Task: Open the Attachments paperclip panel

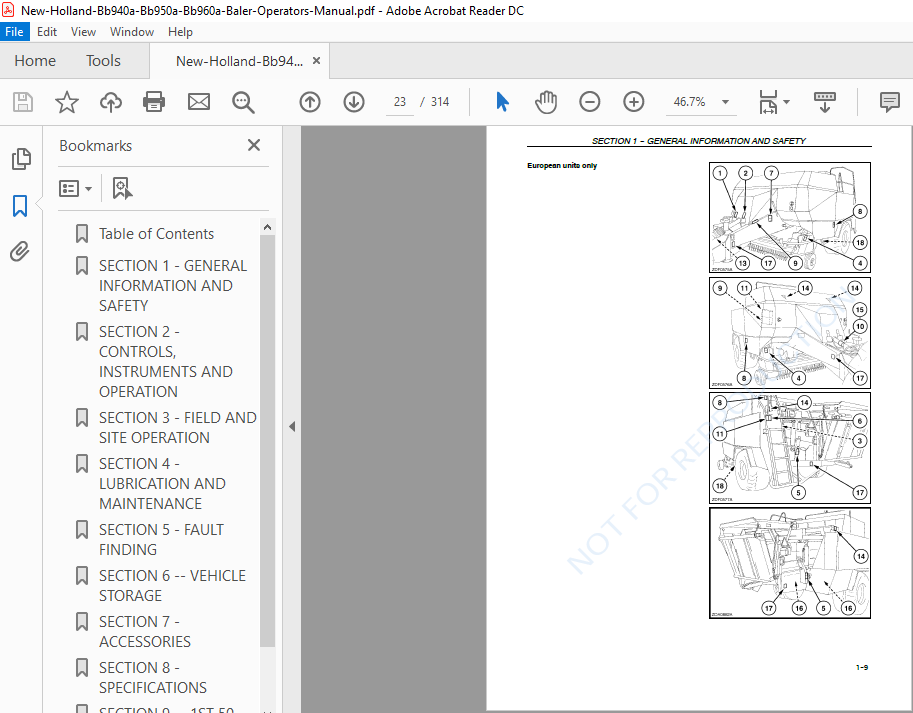Action: 20,251
